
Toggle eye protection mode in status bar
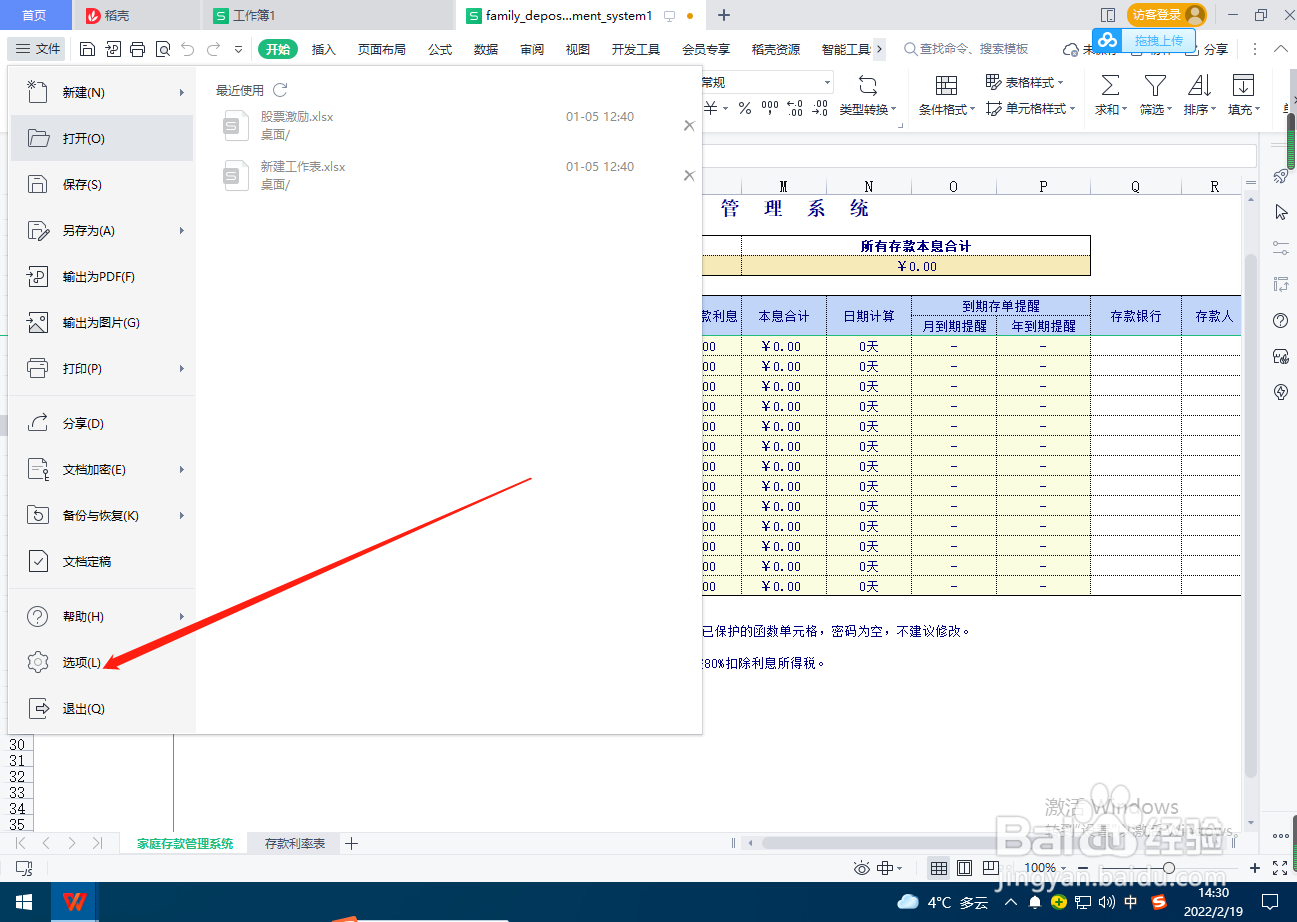click(861, 868)
